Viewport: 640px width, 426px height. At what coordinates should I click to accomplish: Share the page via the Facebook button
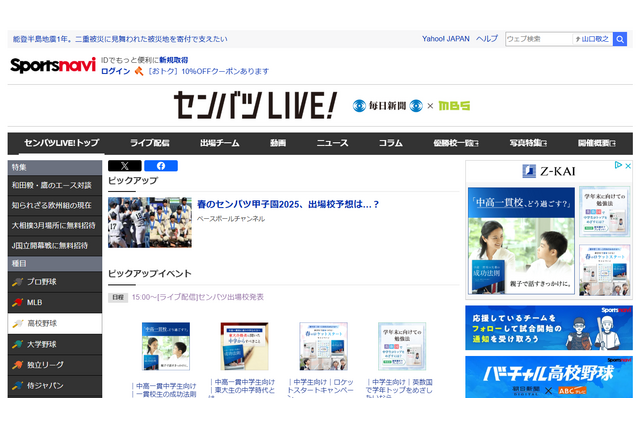point(161,166)
